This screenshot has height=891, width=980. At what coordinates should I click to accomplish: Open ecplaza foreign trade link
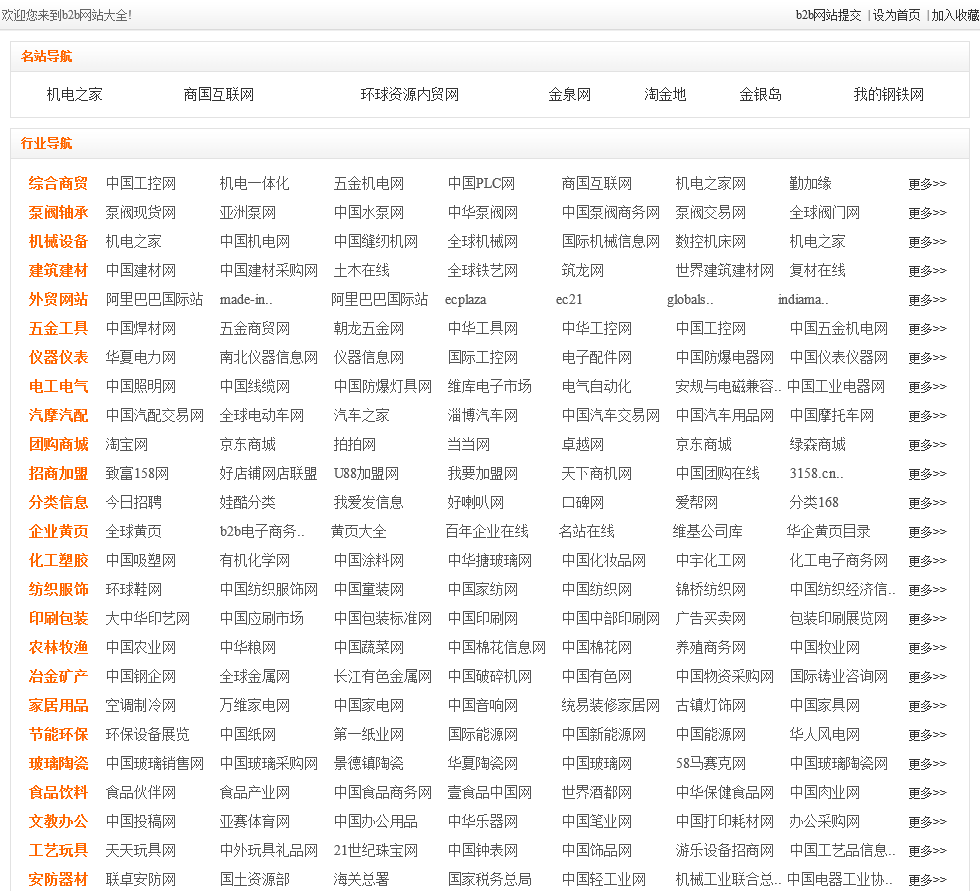point(466,299)
